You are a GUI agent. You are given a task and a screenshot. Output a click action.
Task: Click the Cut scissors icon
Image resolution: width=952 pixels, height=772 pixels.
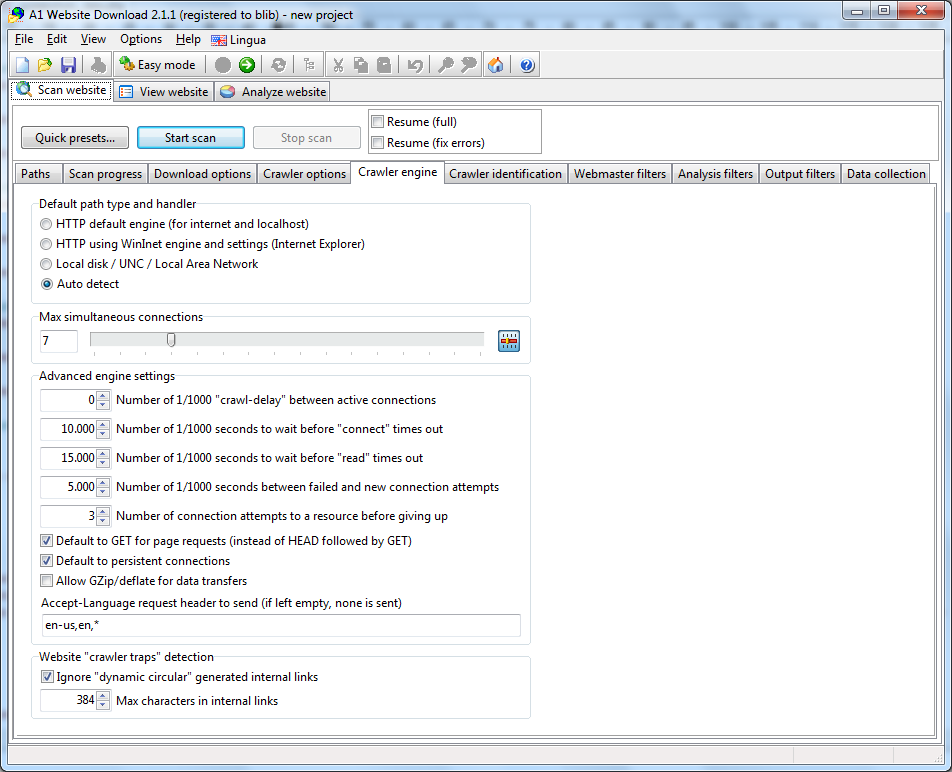click(338, 65)
